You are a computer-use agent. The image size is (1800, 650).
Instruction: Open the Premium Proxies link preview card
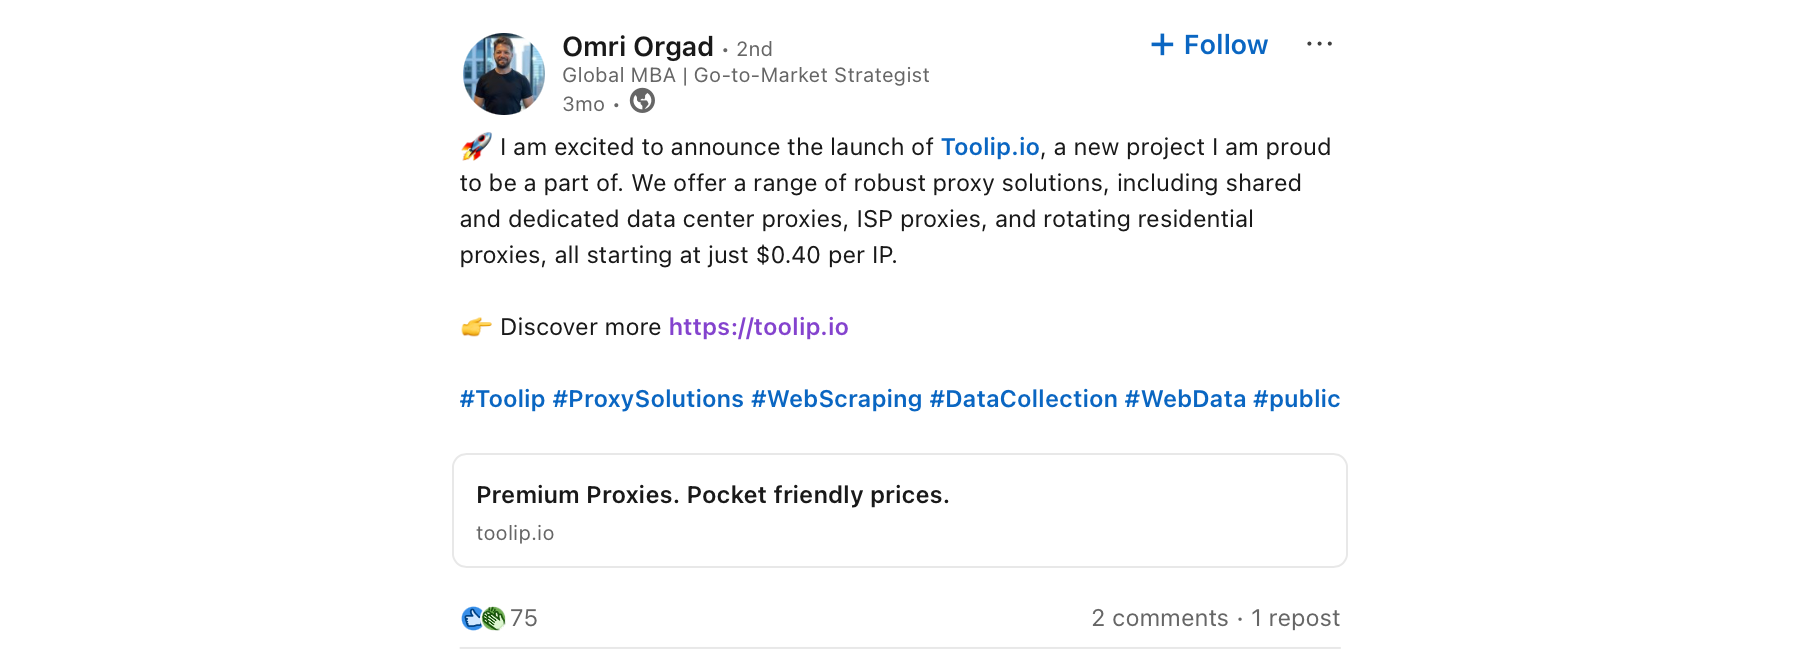(899, 511)
